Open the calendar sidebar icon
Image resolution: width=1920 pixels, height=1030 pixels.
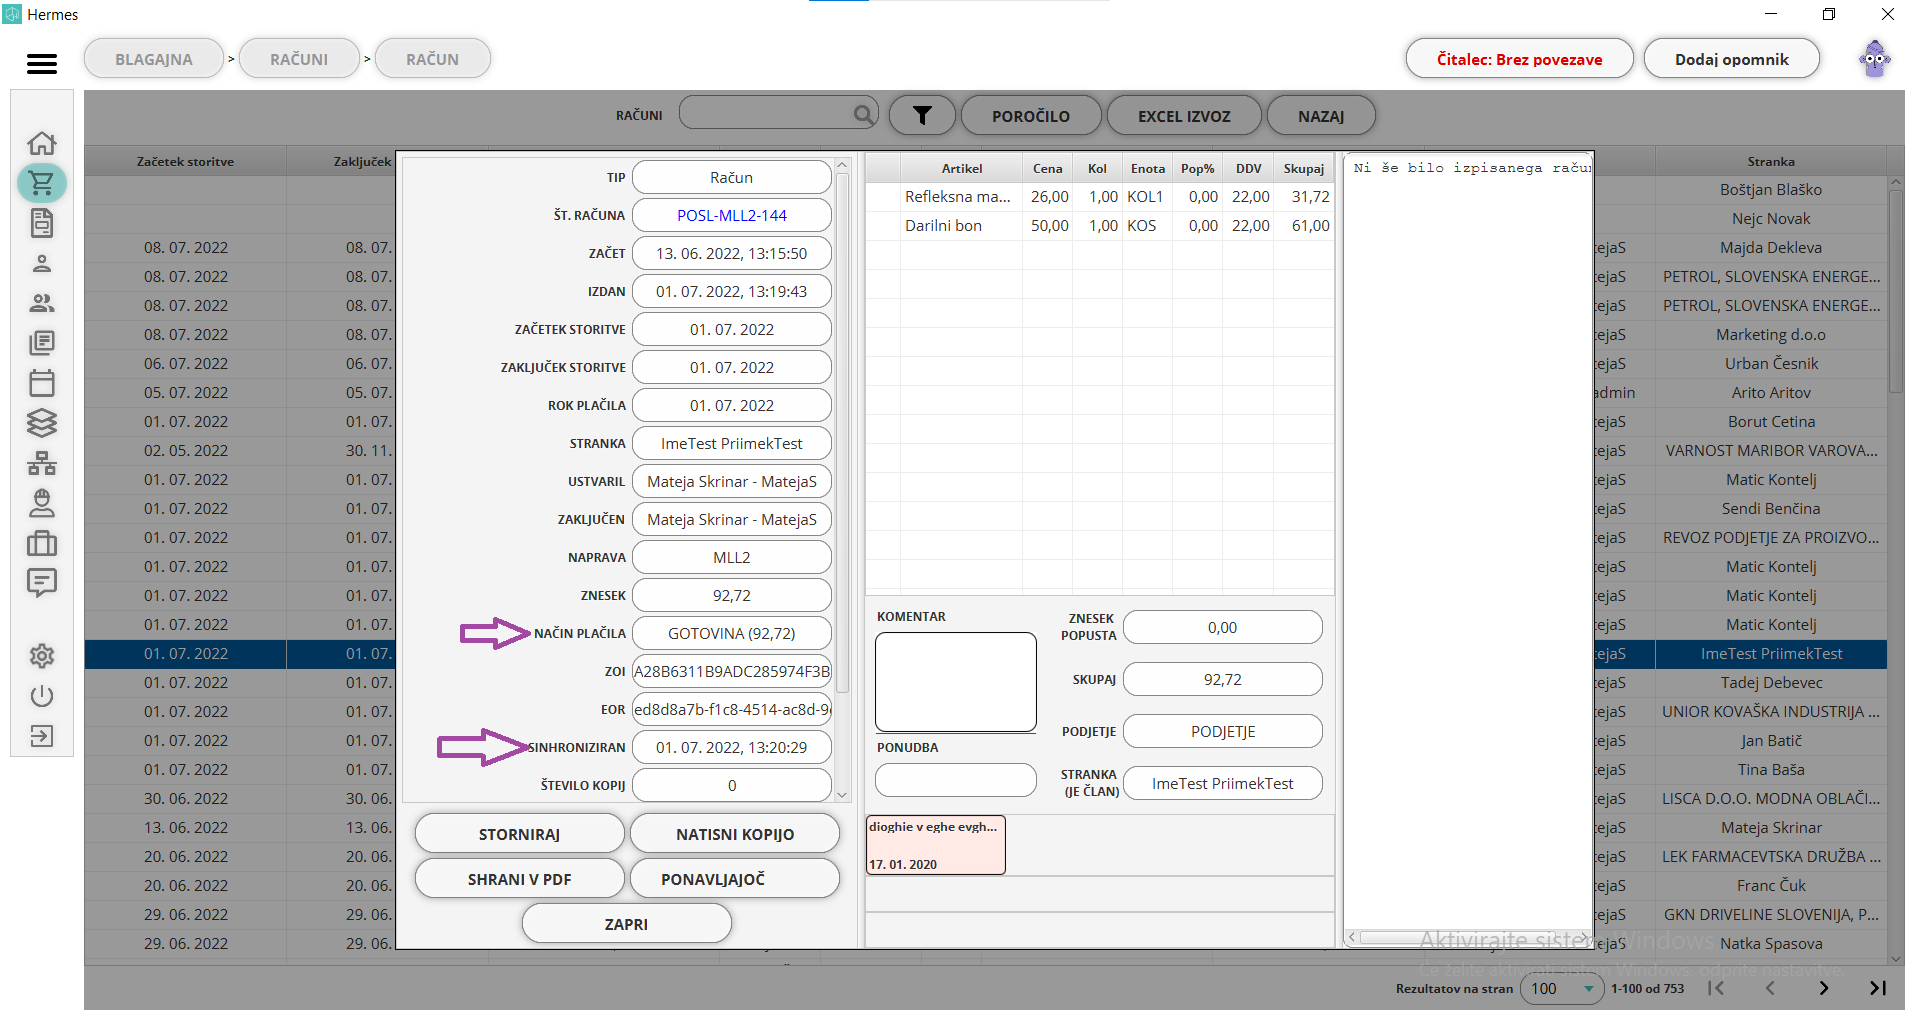click(42, 383)
